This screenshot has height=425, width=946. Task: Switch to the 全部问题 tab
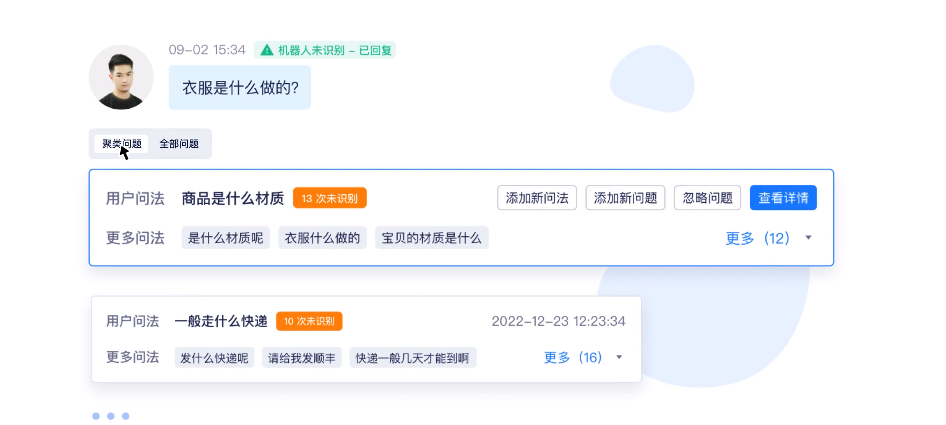point(179,144)
